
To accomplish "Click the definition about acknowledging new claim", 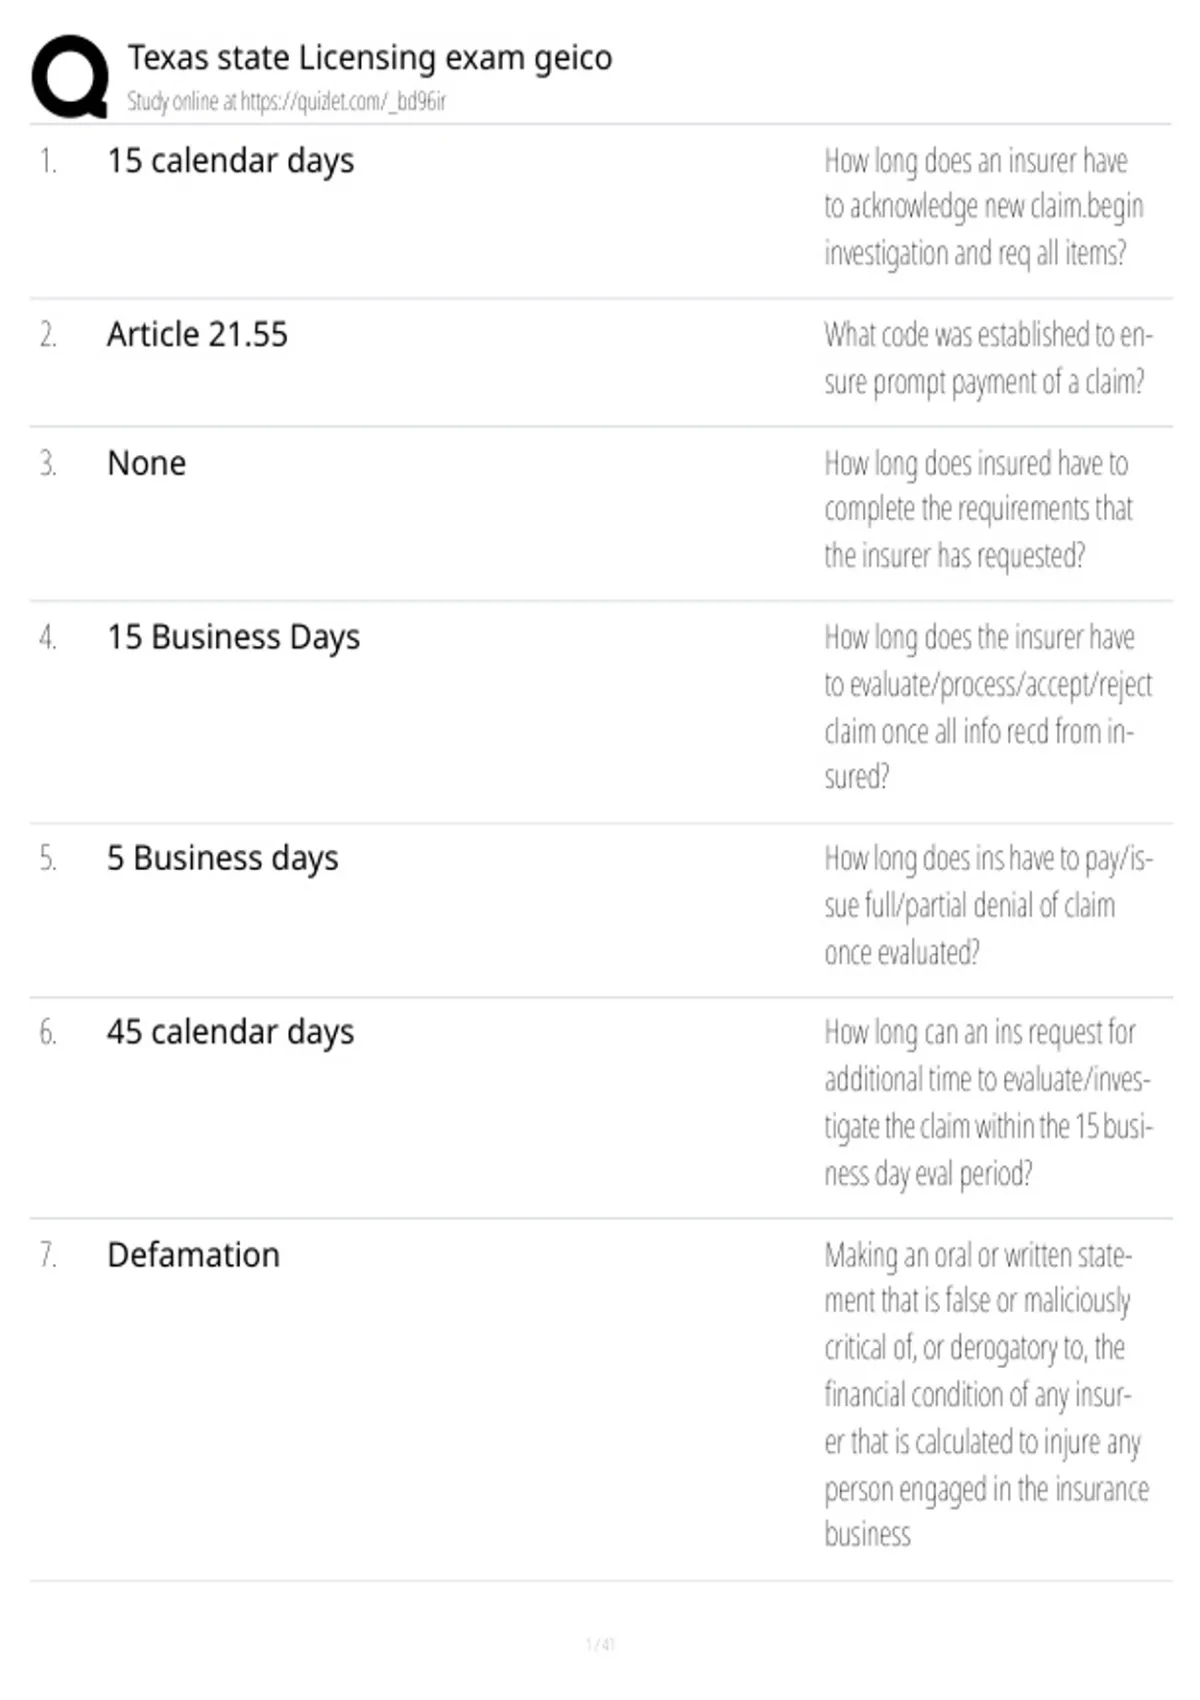I will point(984,207).
